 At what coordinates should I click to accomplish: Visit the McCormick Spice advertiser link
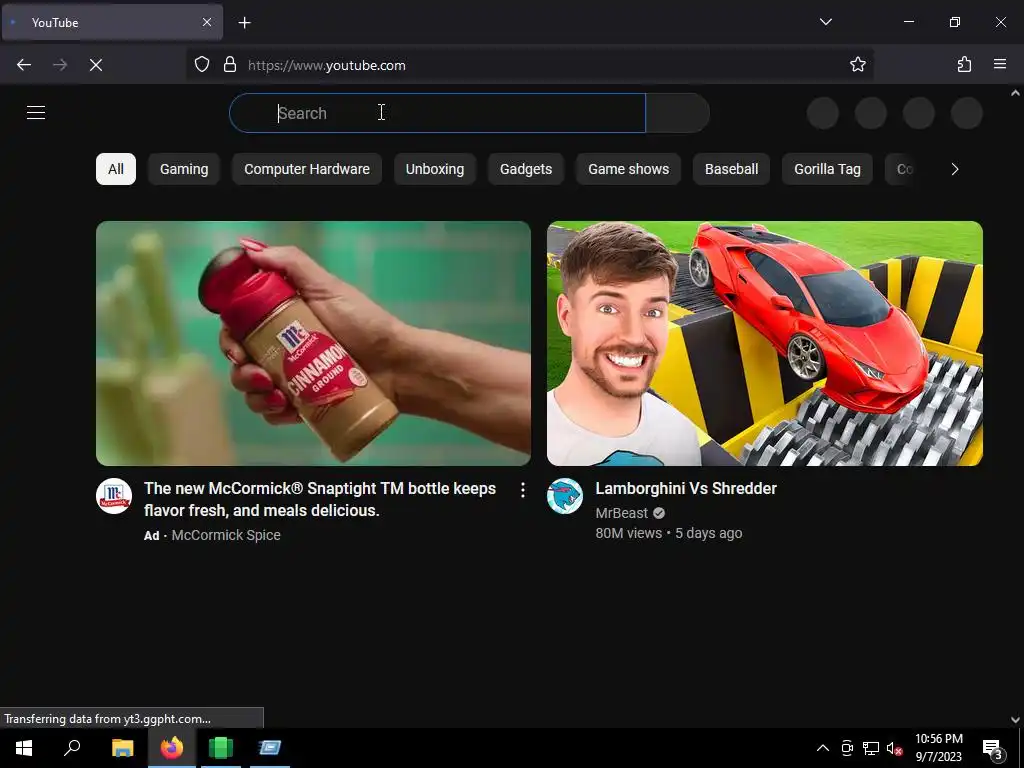226,535
